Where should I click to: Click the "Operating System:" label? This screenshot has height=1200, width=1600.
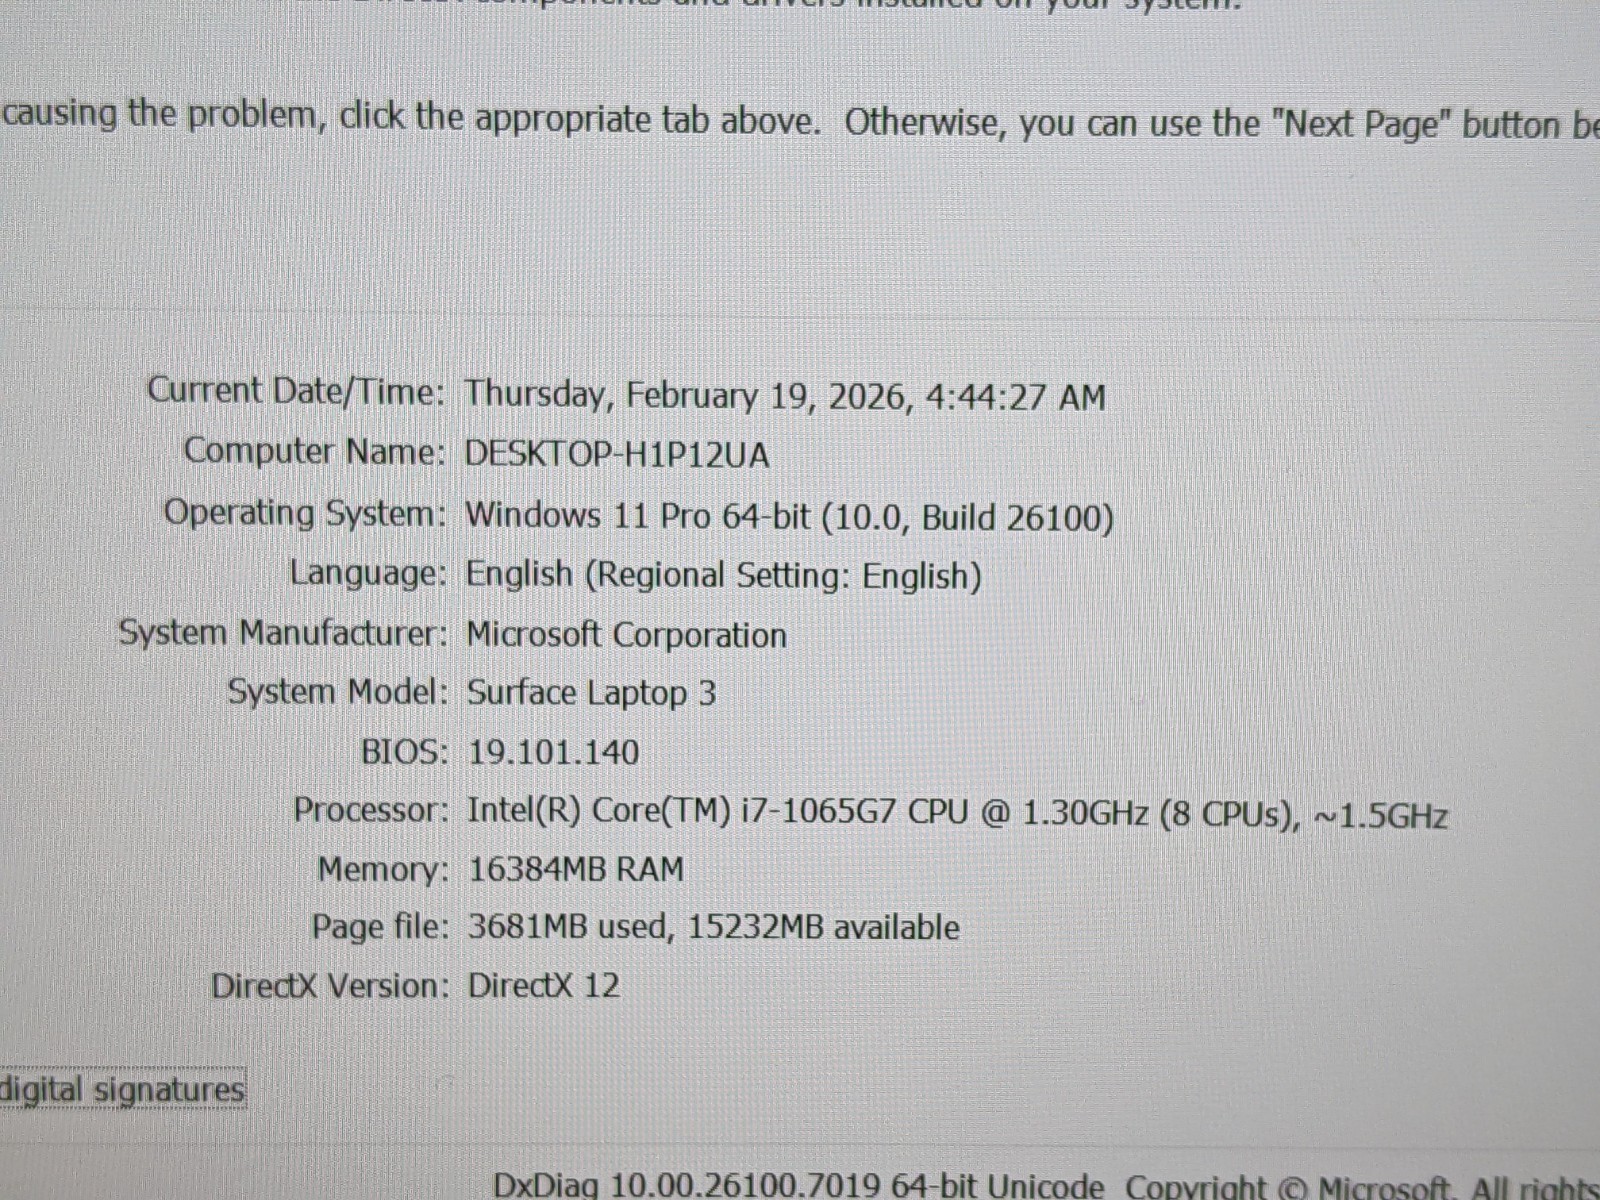(304, 513)
